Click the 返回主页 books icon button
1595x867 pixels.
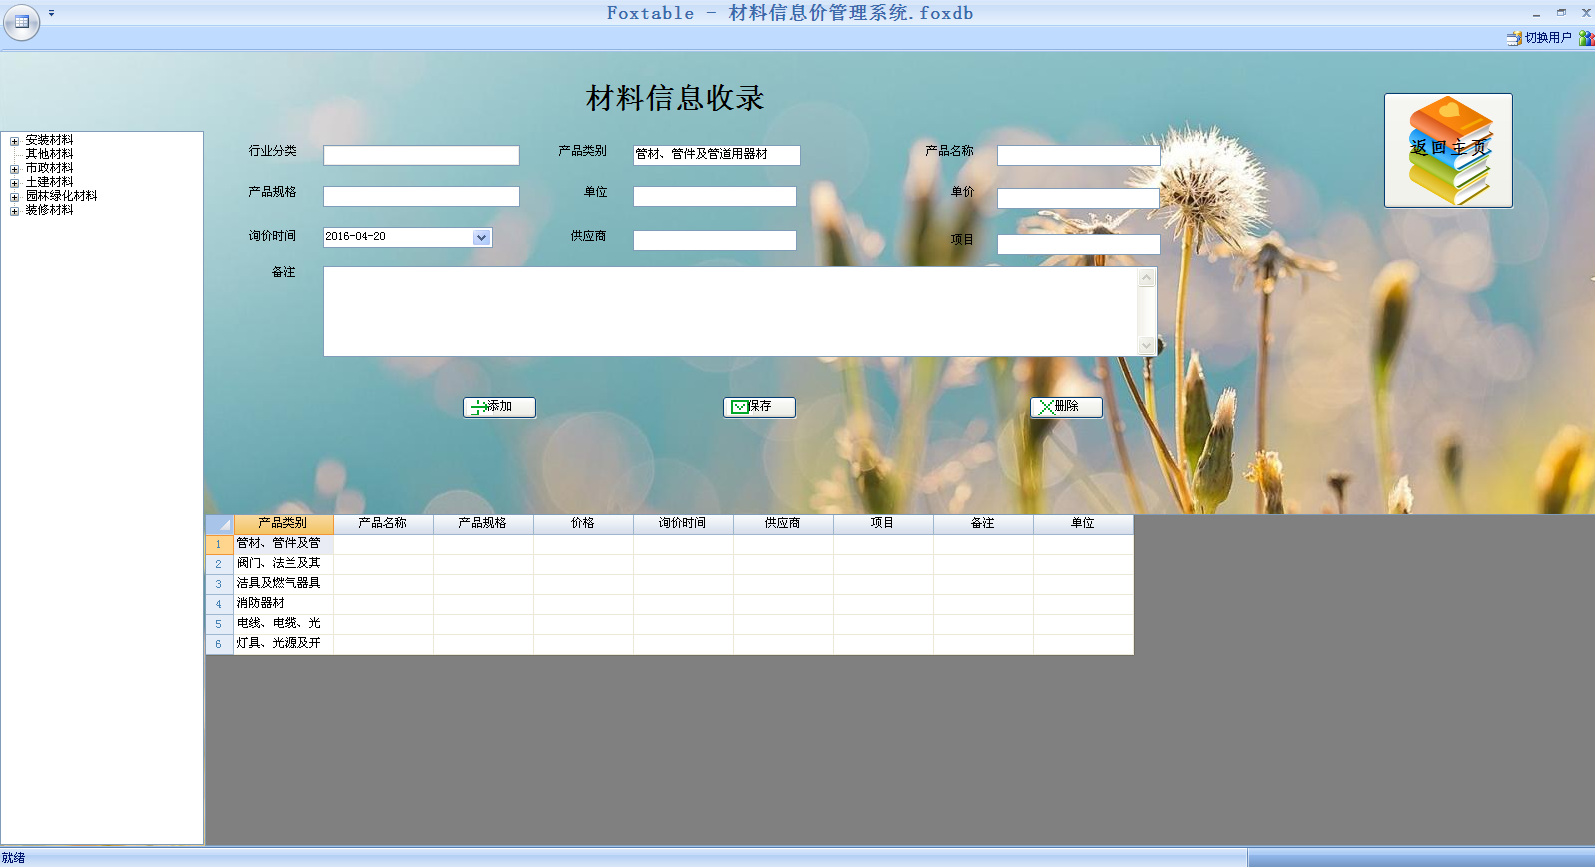point(1447,150)
